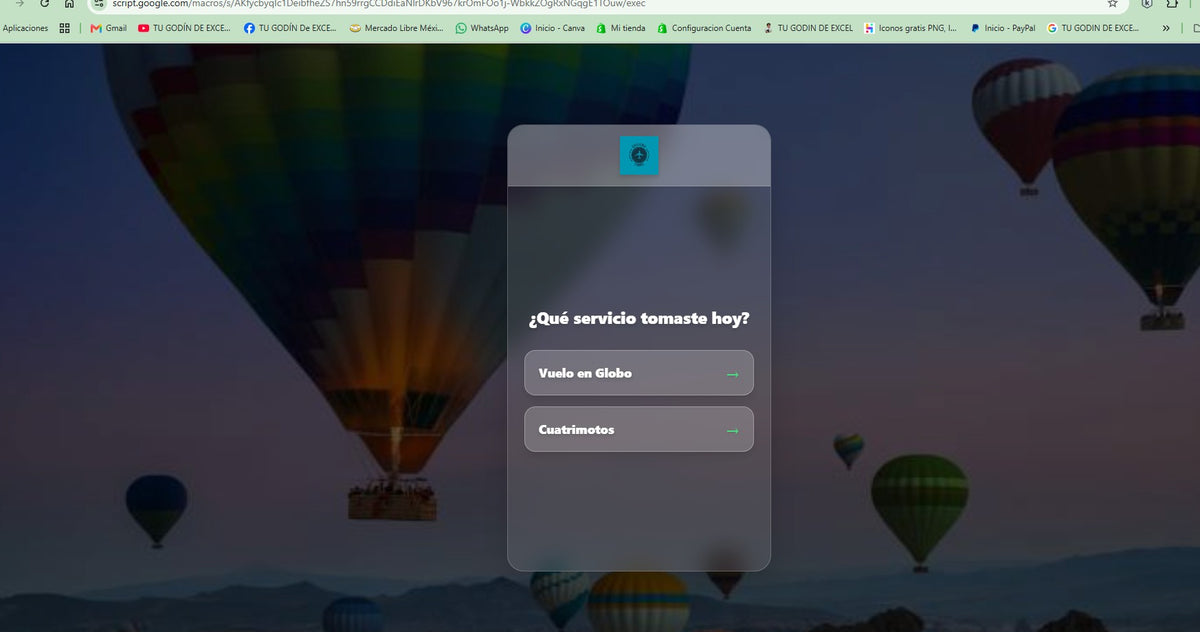Bookmark this page with the star icon
The image size is (1200, 632).
tap(1112, 4)
